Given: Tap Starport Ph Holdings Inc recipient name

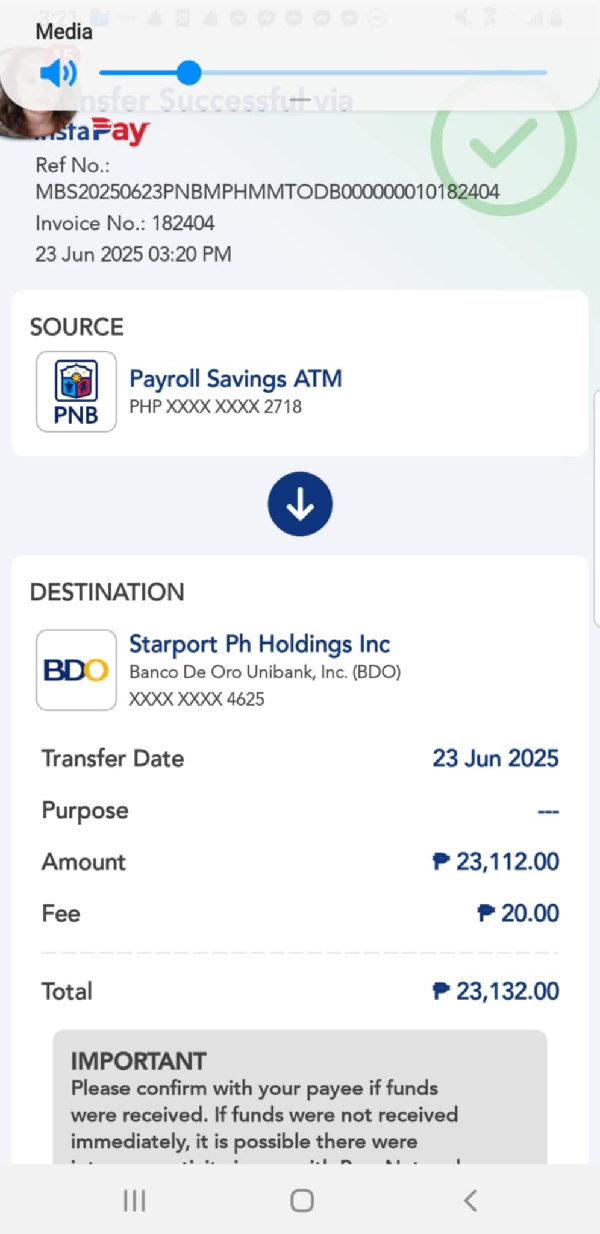Looking at the screenshot, I should pyautogui.click(x=260, y=644).
